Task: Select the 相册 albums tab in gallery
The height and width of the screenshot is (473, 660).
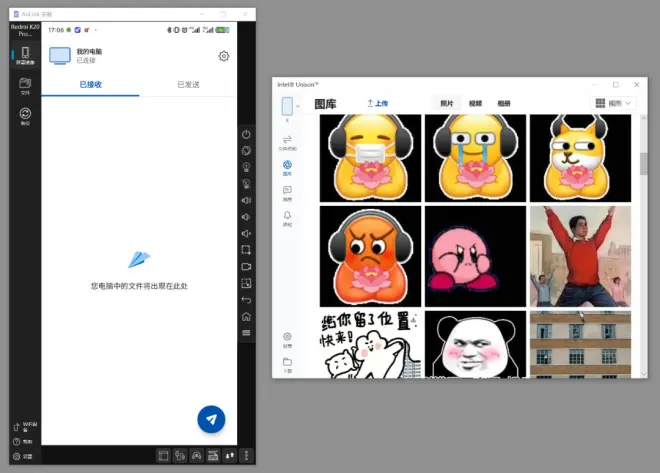Action: tap(504, 104)
